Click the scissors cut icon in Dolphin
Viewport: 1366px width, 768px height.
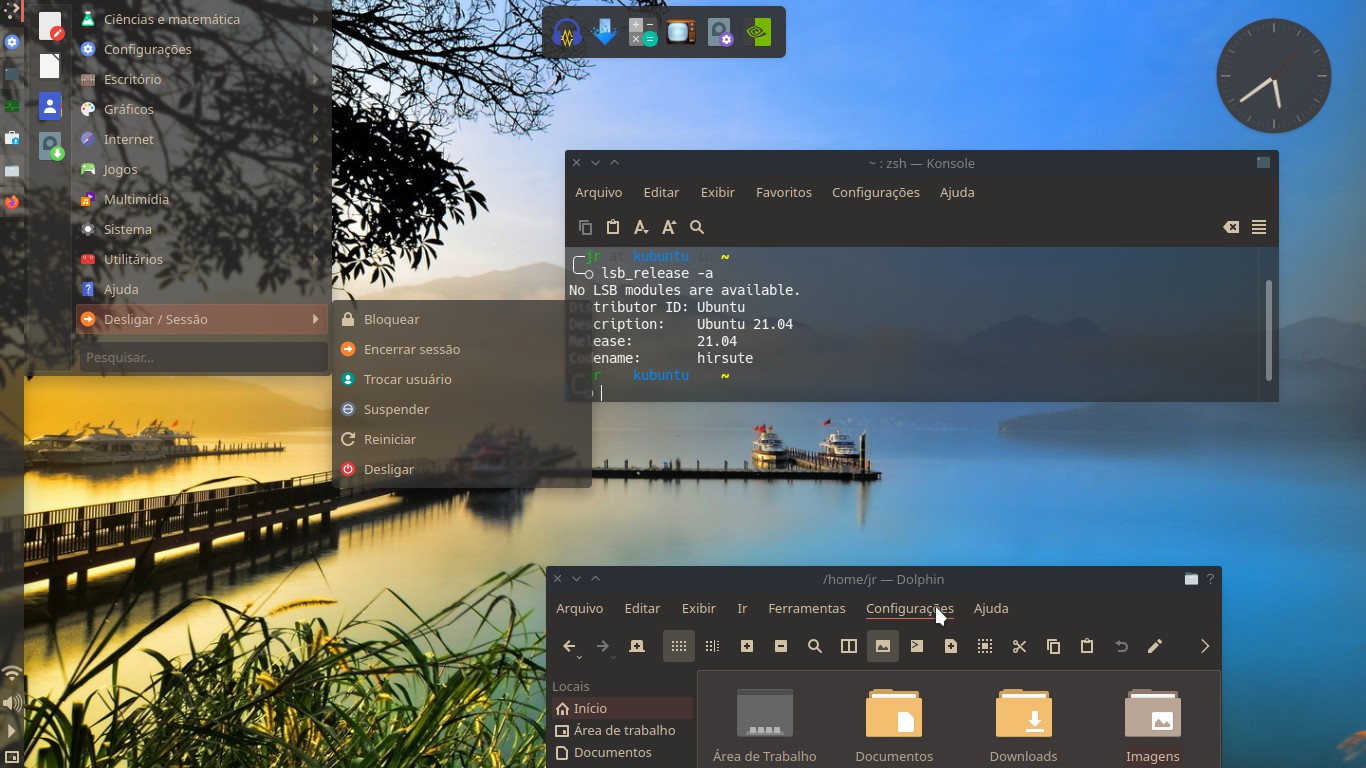coord(1019,646)
